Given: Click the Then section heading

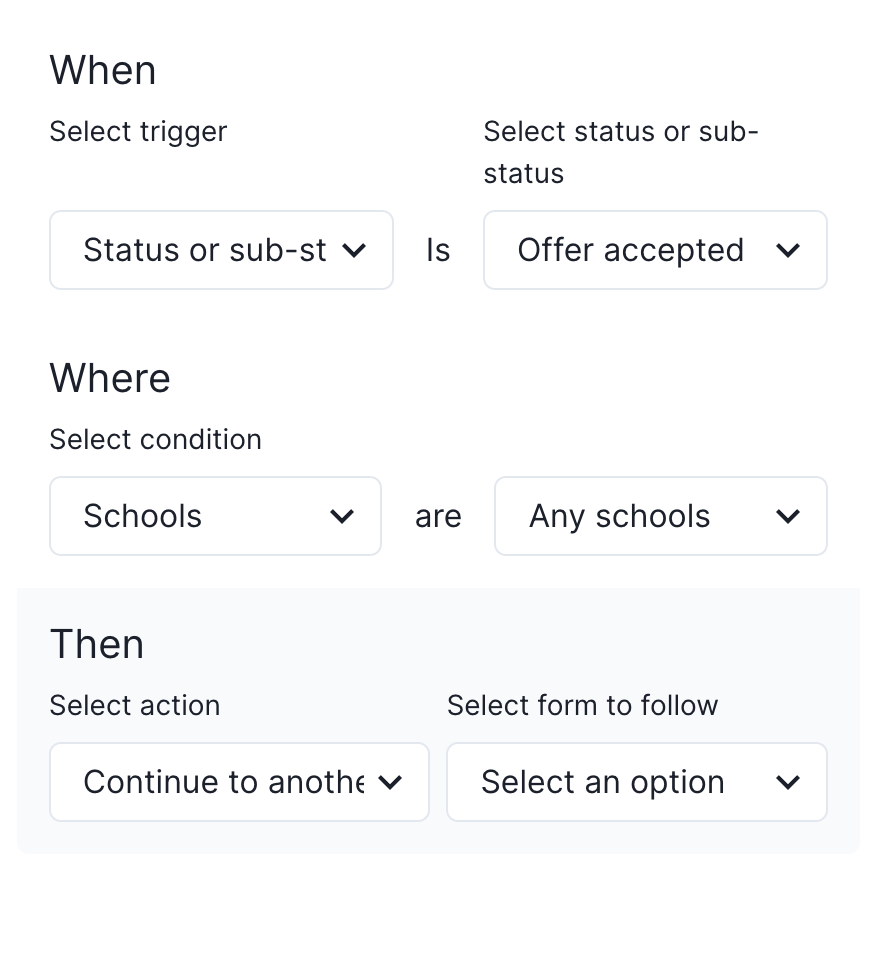Looking at the screenshot, I should (97, 645).
